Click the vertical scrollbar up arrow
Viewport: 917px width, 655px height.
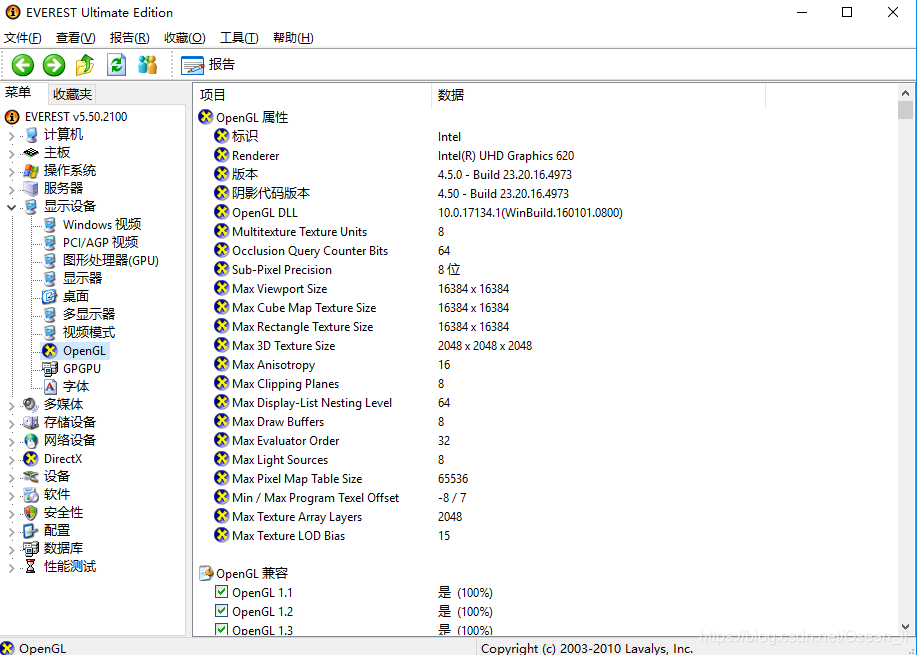(x=905, y=92)
